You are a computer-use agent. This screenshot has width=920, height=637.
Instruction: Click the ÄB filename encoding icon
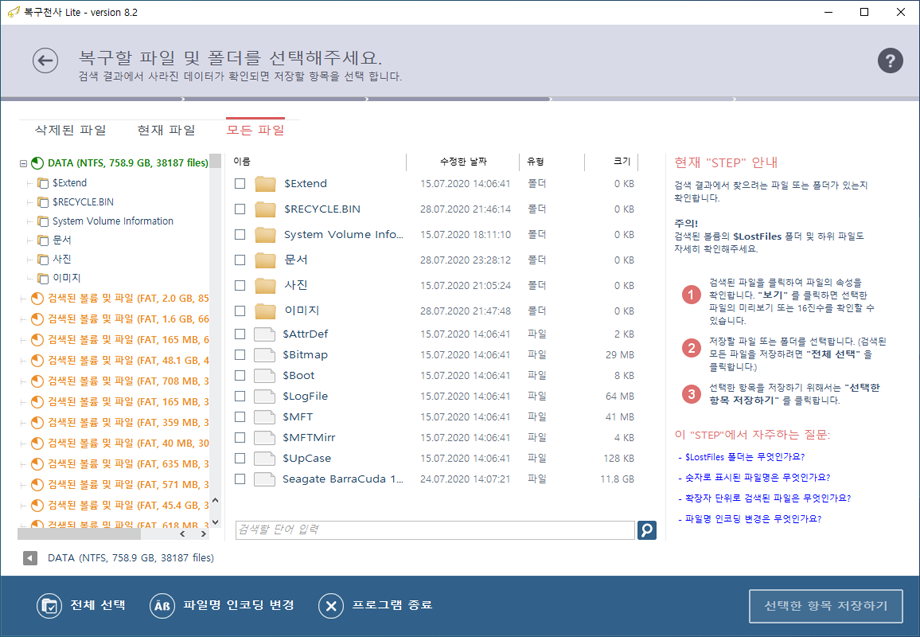click(162, 605)
